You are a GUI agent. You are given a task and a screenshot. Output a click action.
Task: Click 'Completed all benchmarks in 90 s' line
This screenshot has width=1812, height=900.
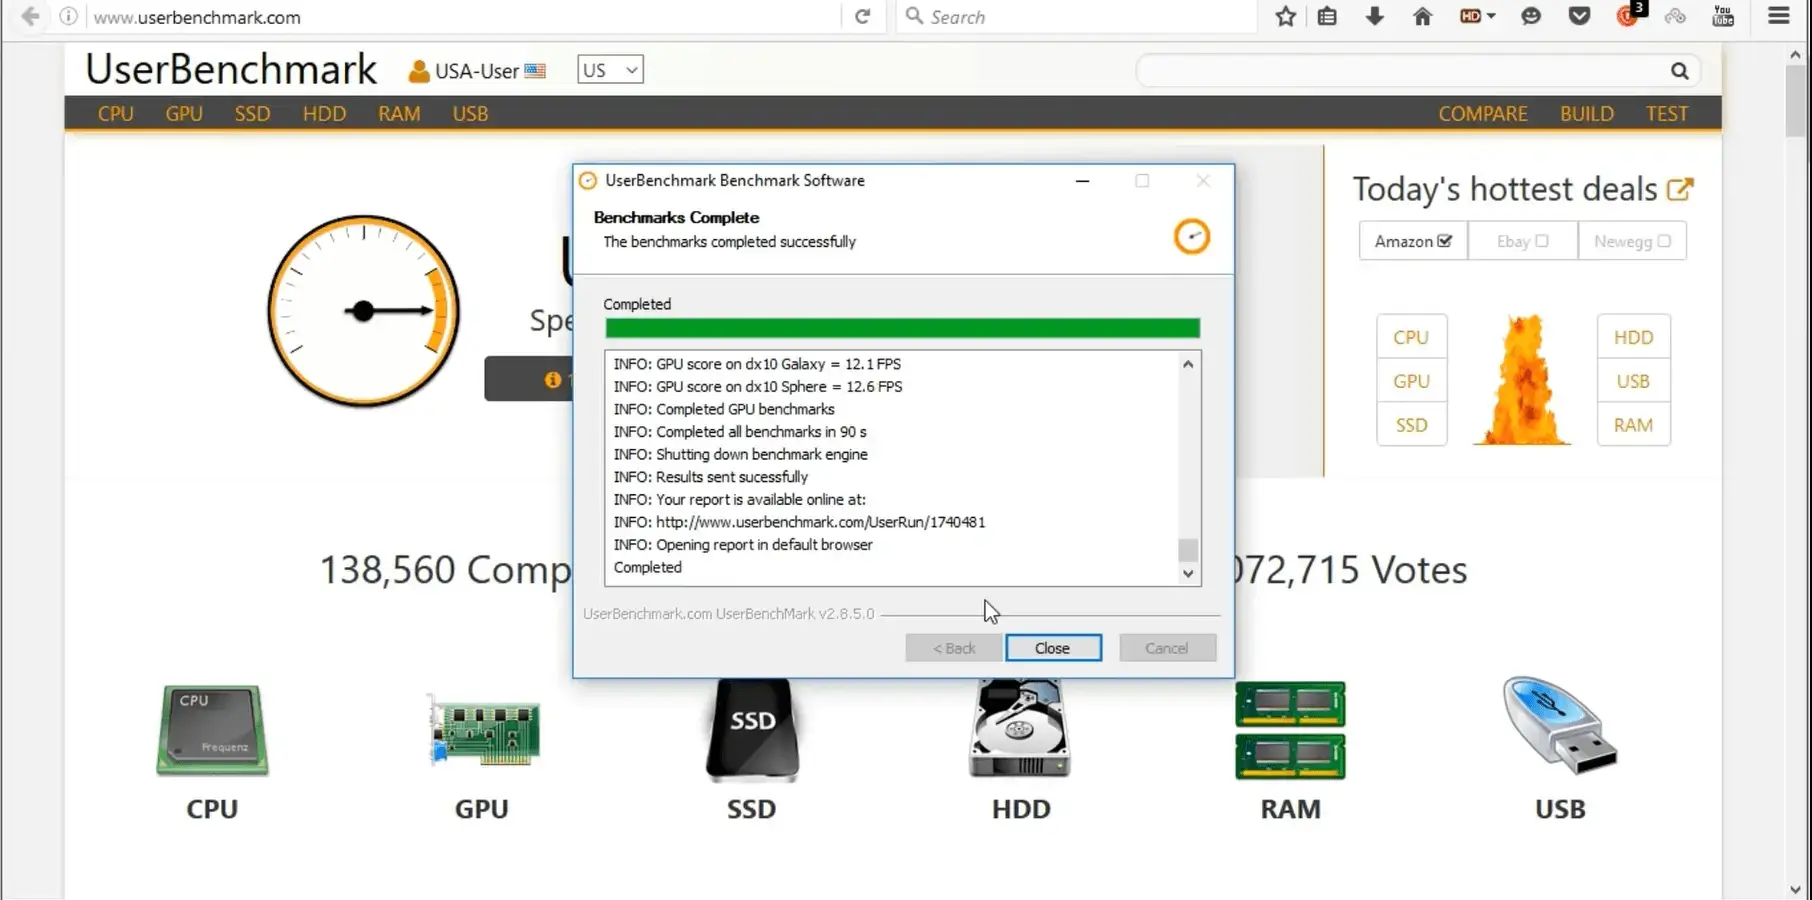(x=740, y=432)
